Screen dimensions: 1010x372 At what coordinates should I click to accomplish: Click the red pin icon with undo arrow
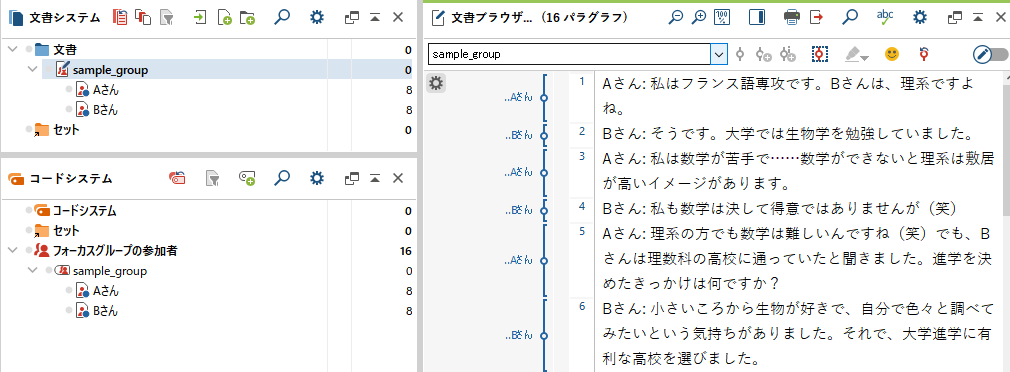[x=923, y=55]
